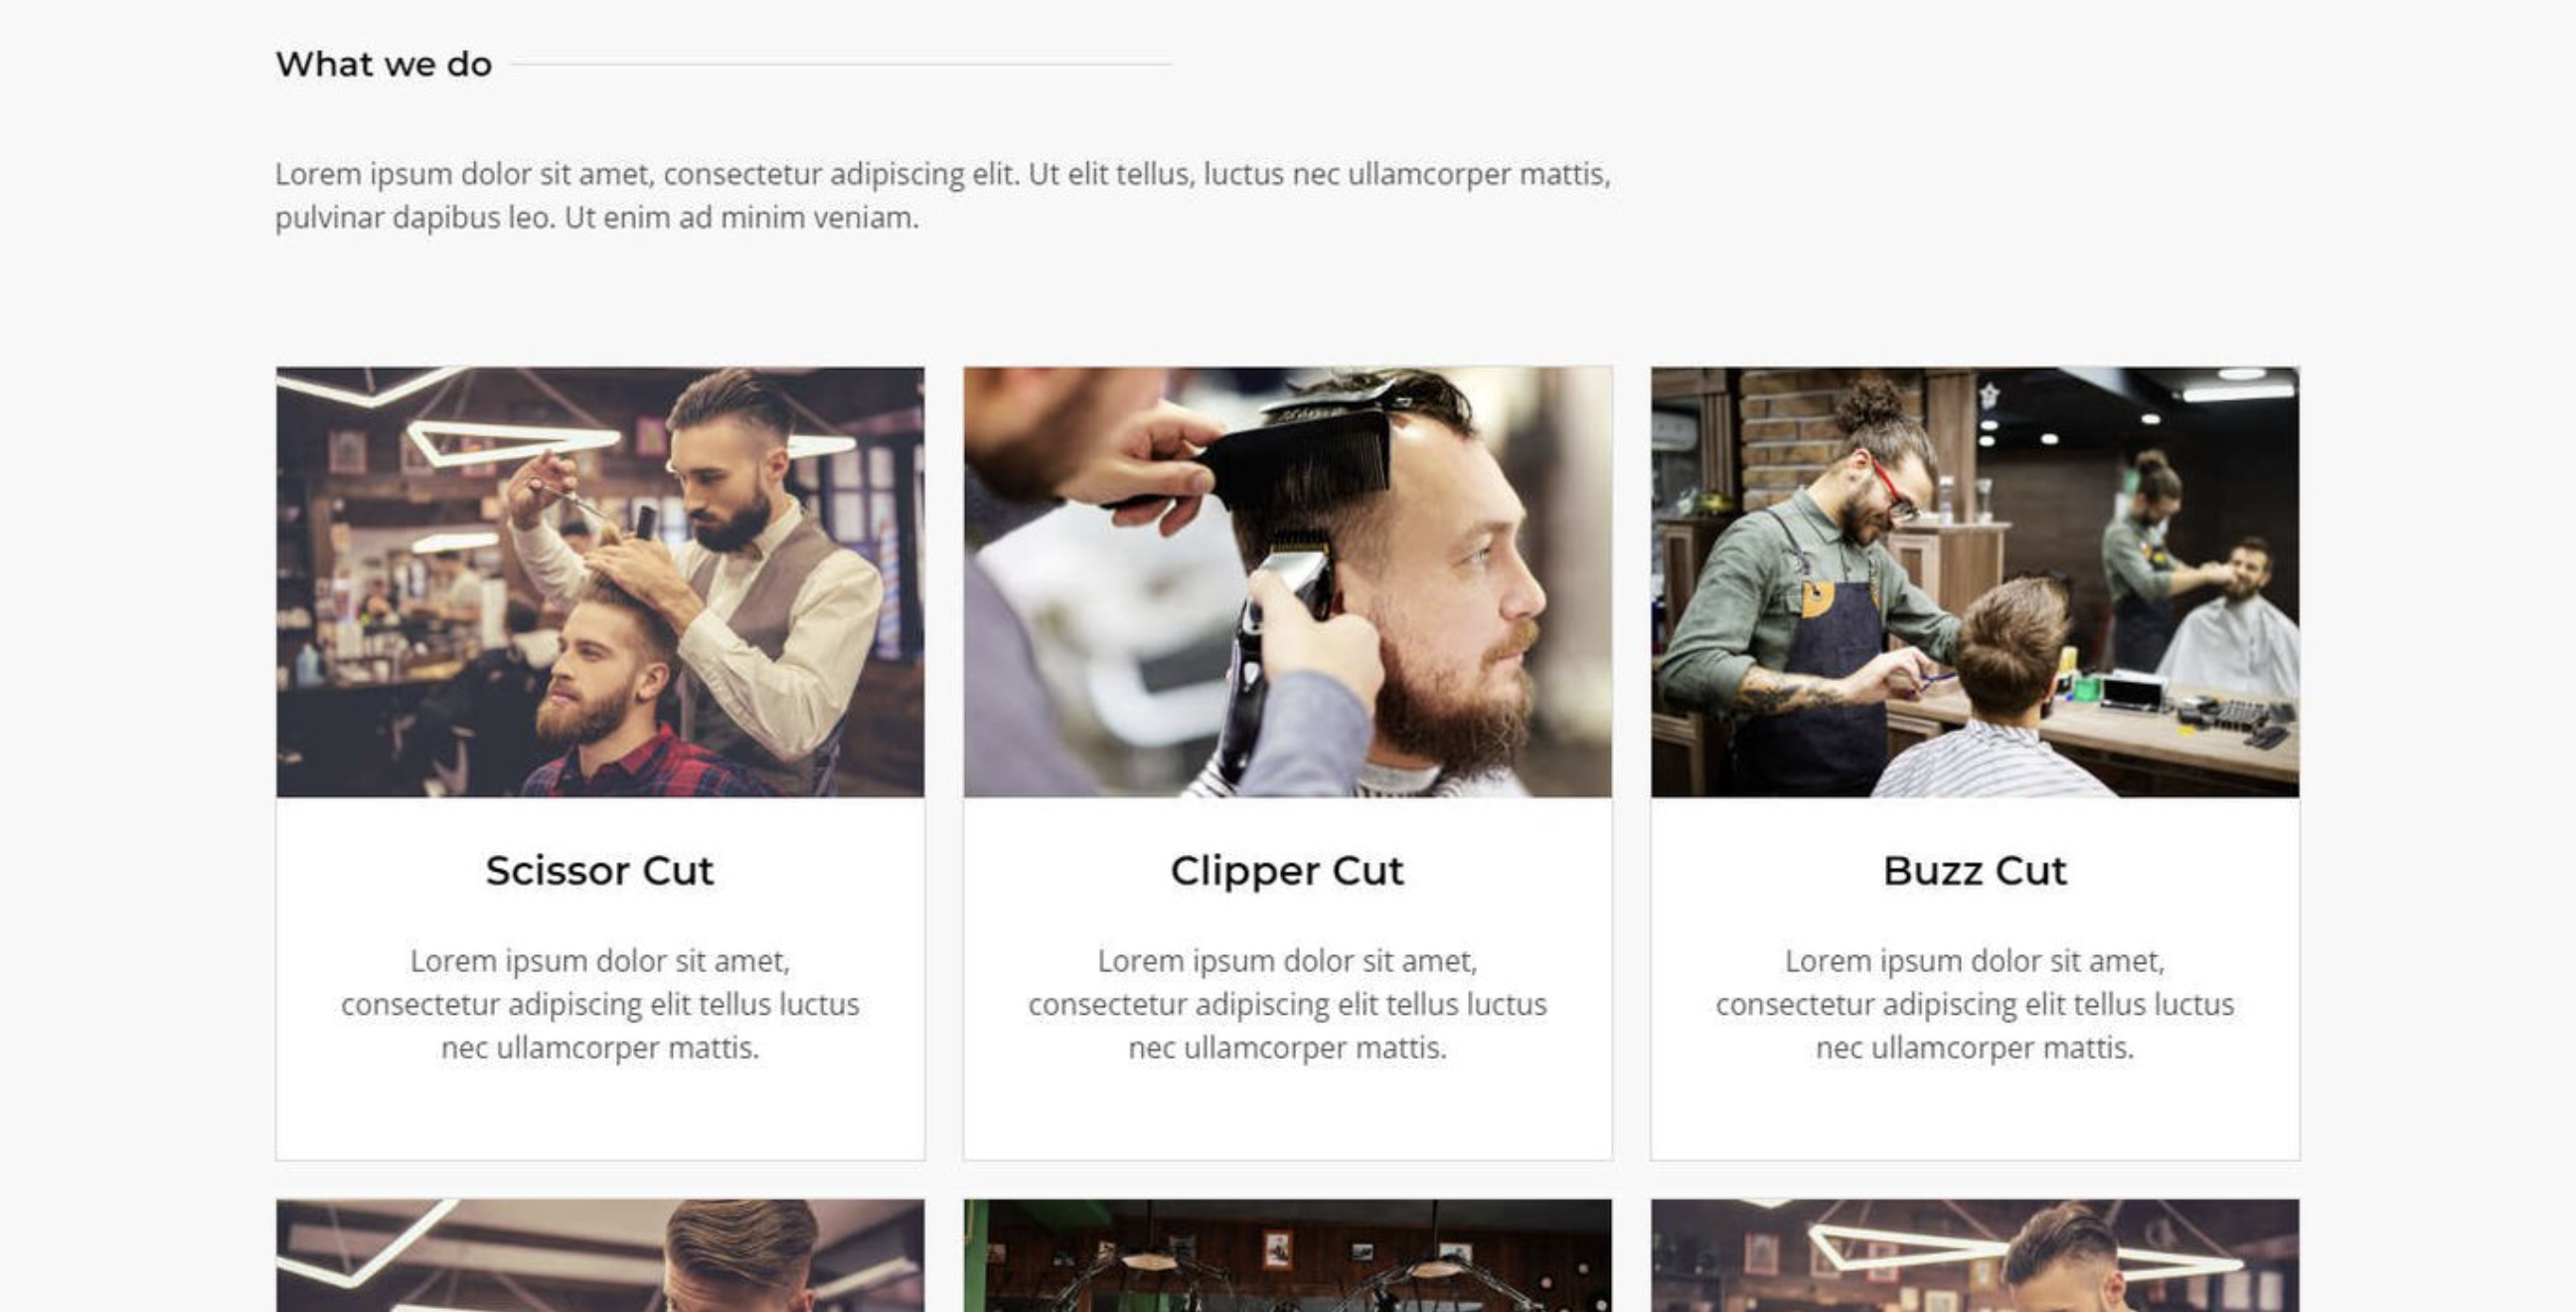Open the Buzz Cut photo
The image size is (2576, 1312).
tap(1974, 582)
